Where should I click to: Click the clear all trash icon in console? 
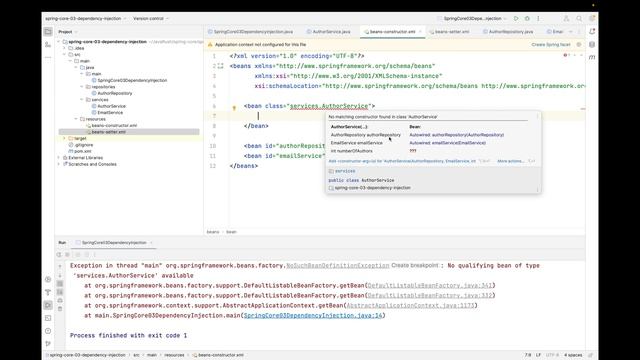pyautogui.click(x=60, y=309)
